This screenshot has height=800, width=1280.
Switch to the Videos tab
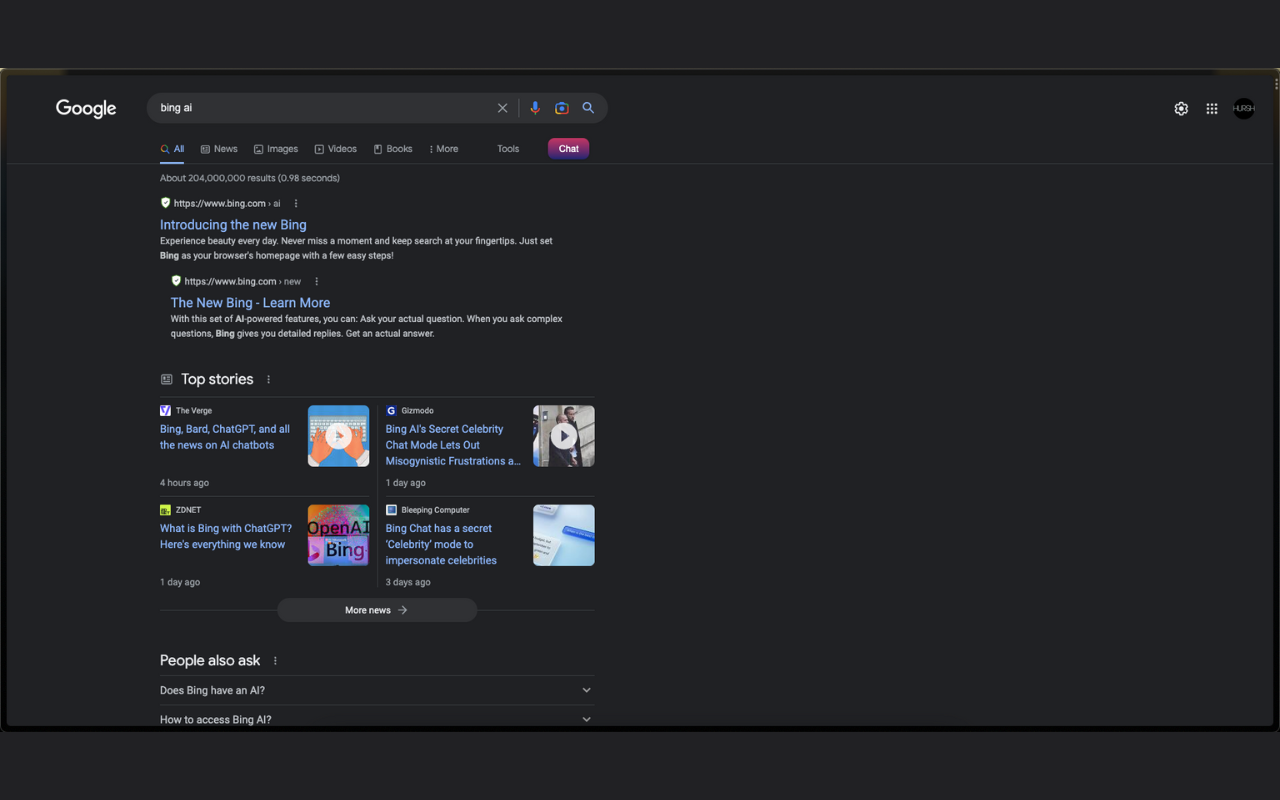pos(336,149)
